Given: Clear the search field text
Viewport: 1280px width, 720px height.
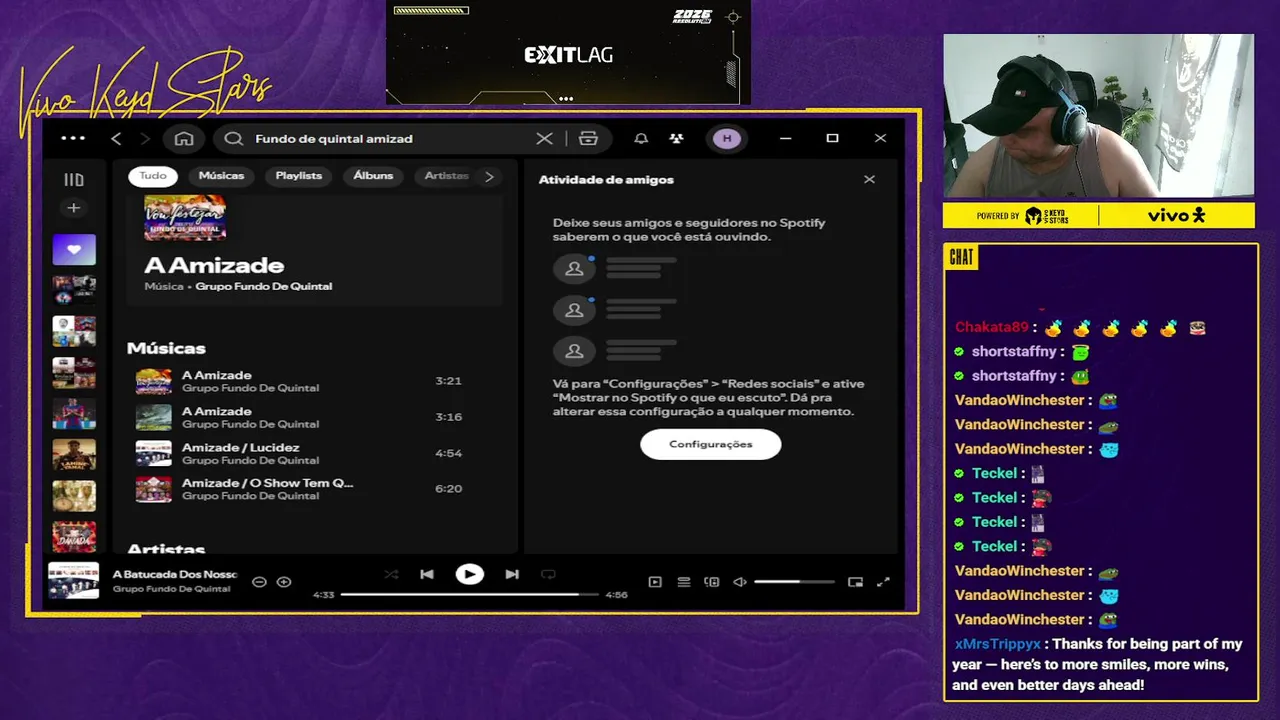Looking at the screenshot, I should [x=544, y=139].
